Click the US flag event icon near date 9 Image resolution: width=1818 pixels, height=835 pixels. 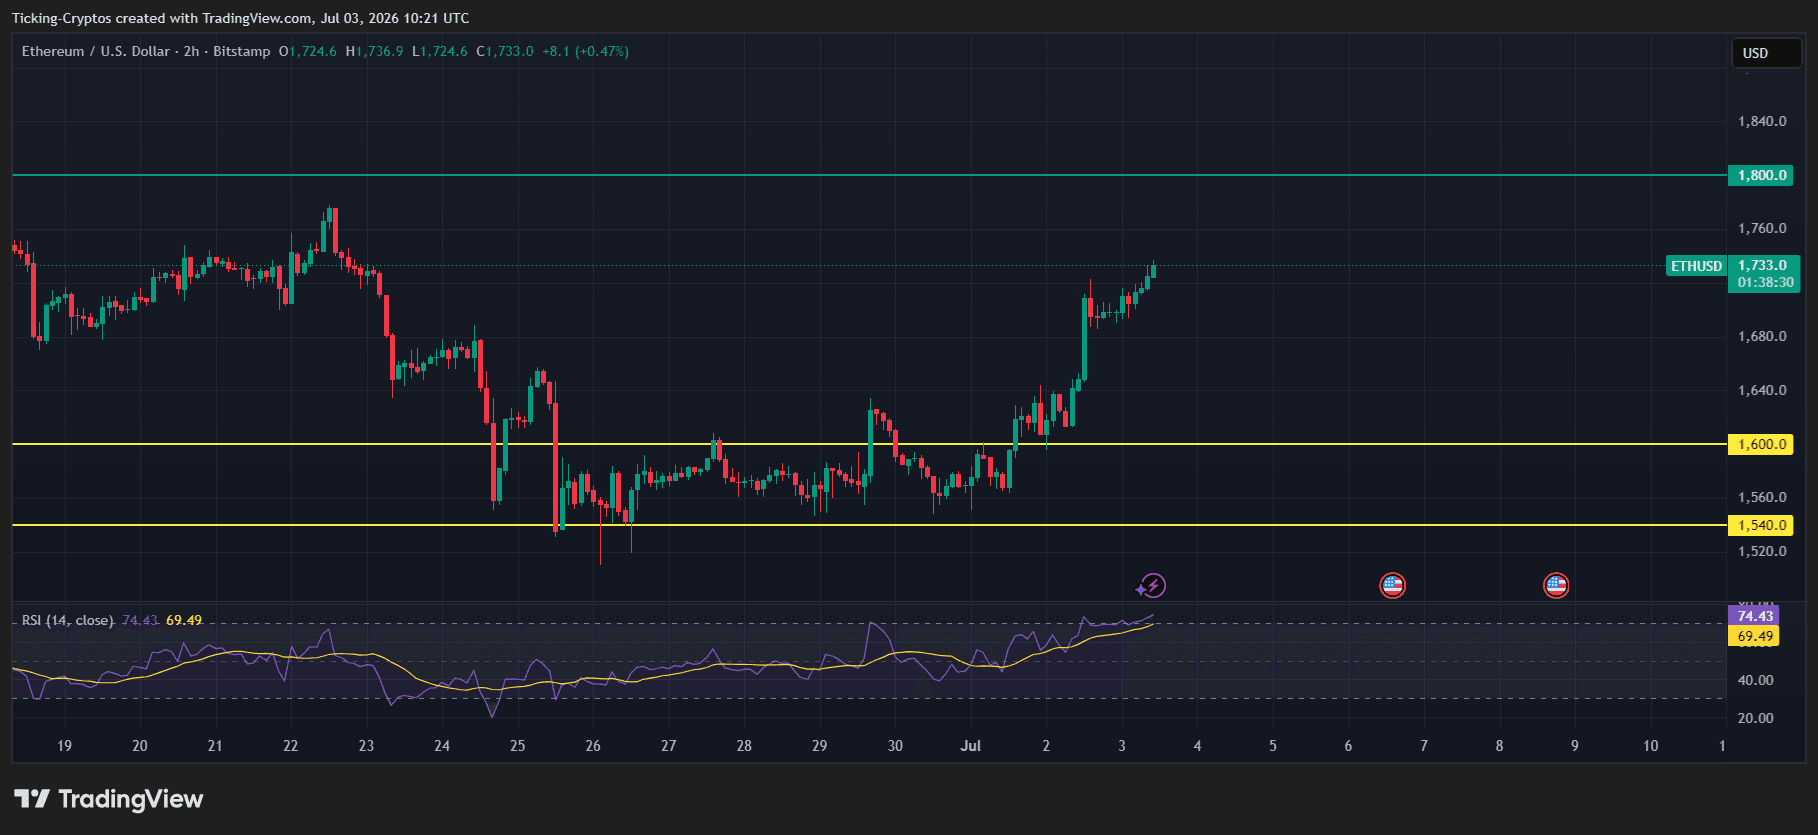pos(1556,585)
